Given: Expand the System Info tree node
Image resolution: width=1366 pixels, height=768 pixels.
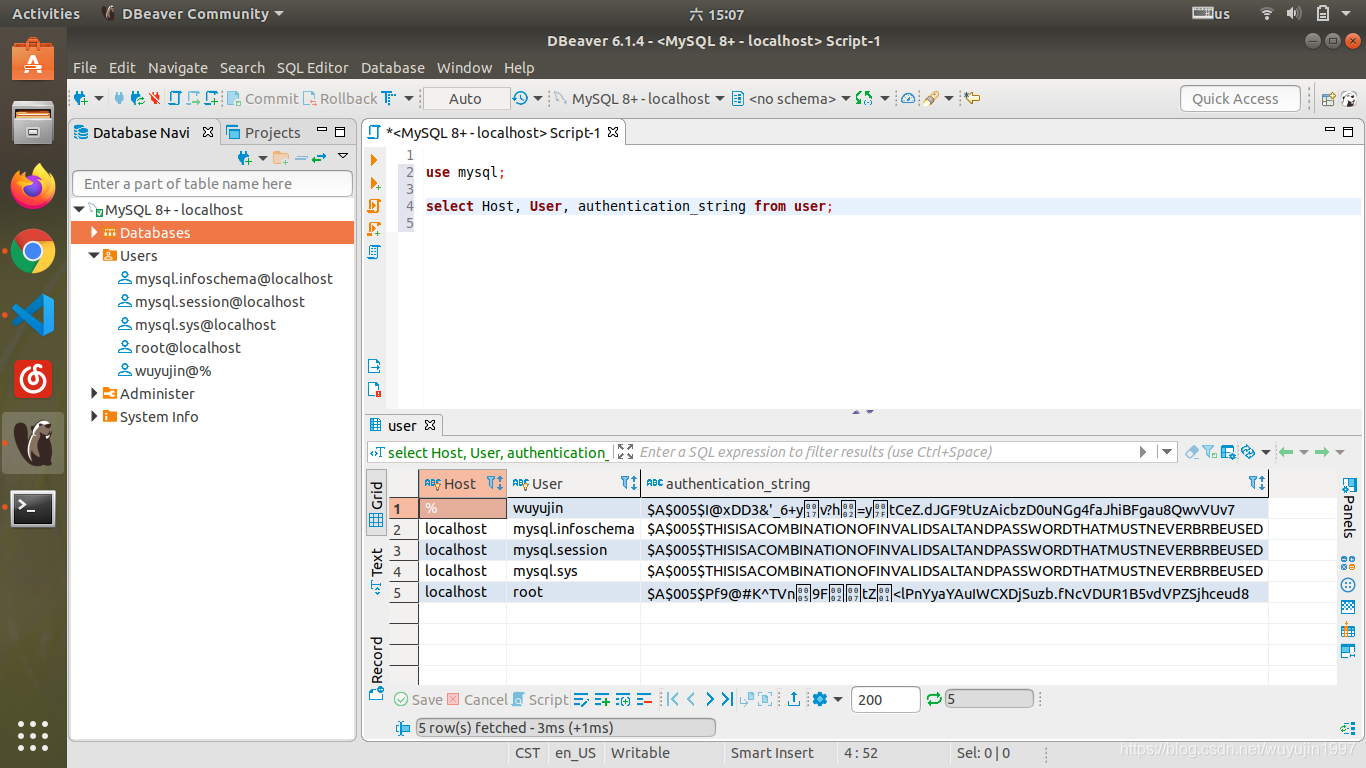Looking at the screenshot, I should (94, 416).
